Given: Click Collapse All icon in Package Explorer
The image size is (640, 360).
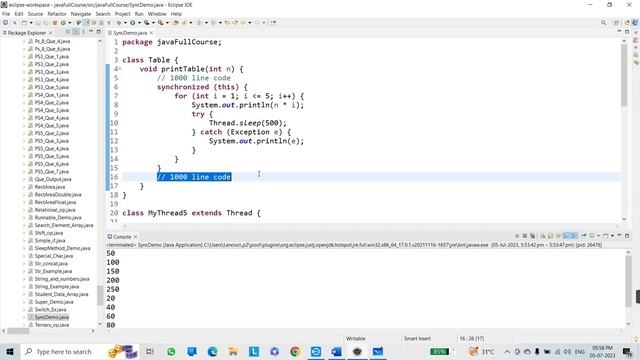Looking at the screenshot, I should [x=68, y=32].
